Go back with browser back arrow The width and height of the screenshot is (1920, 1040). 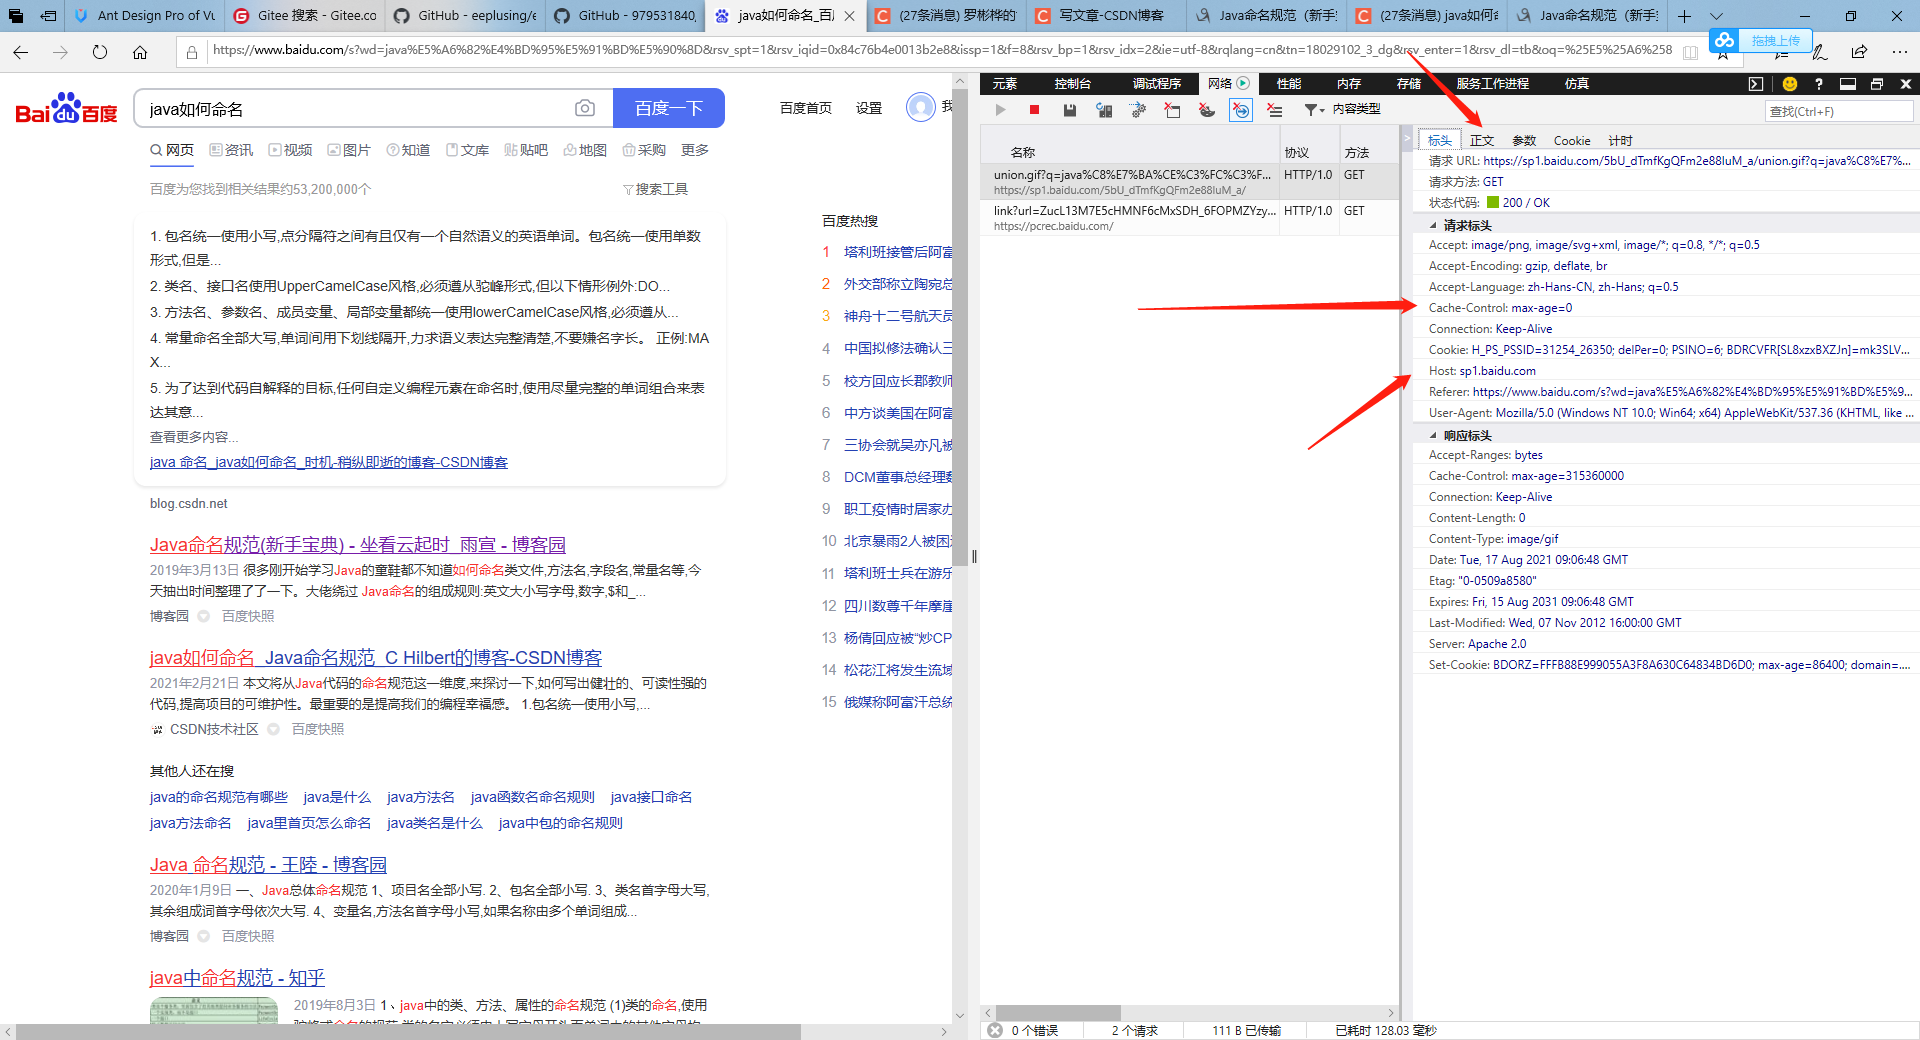[21, 52]
